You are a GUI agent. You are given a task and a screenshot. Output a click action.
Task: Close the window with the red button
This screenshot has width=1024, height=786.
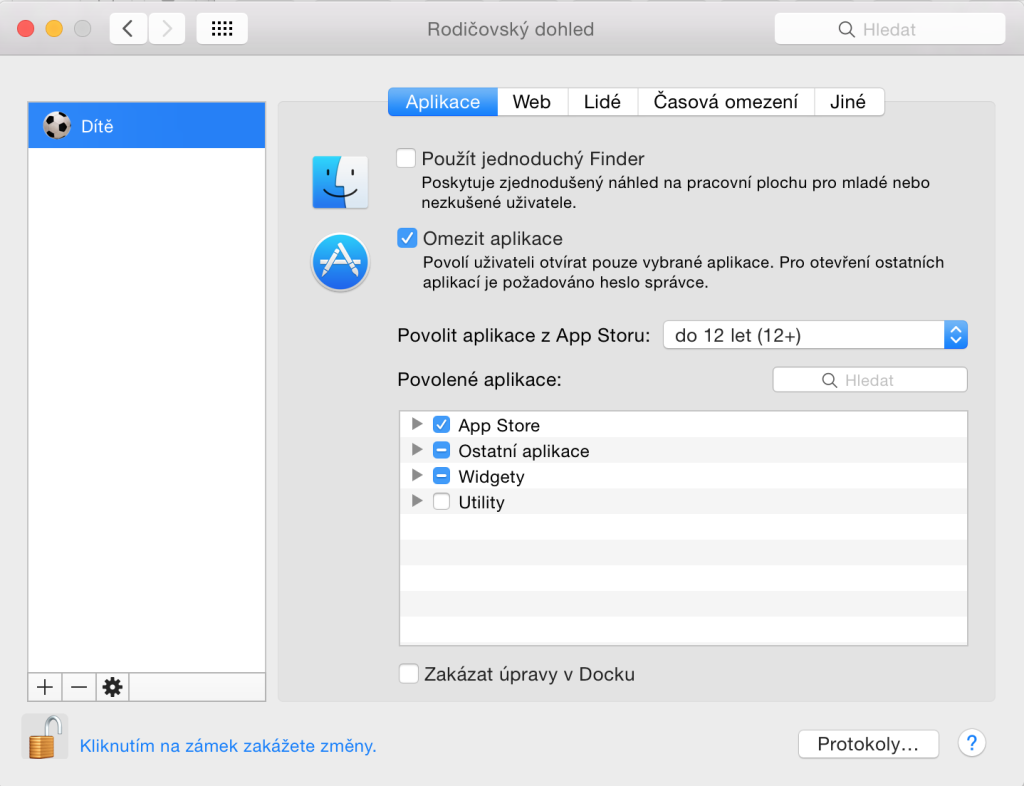pyautogui.click(x=25, y=29)
